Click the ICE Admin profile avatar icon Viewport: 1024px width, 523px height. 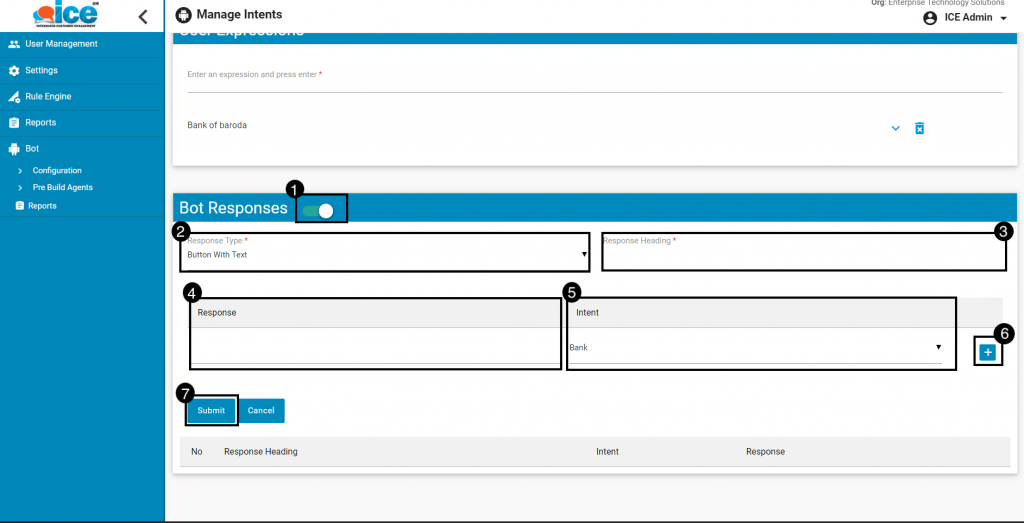pos(930,18)
